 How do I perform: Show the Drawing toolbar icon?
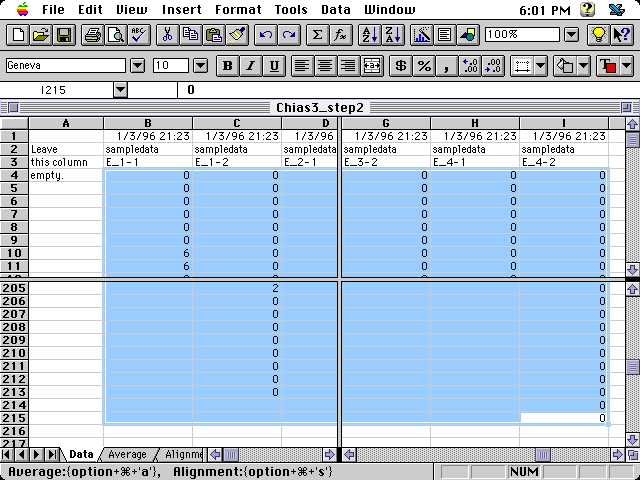(468, 35)
